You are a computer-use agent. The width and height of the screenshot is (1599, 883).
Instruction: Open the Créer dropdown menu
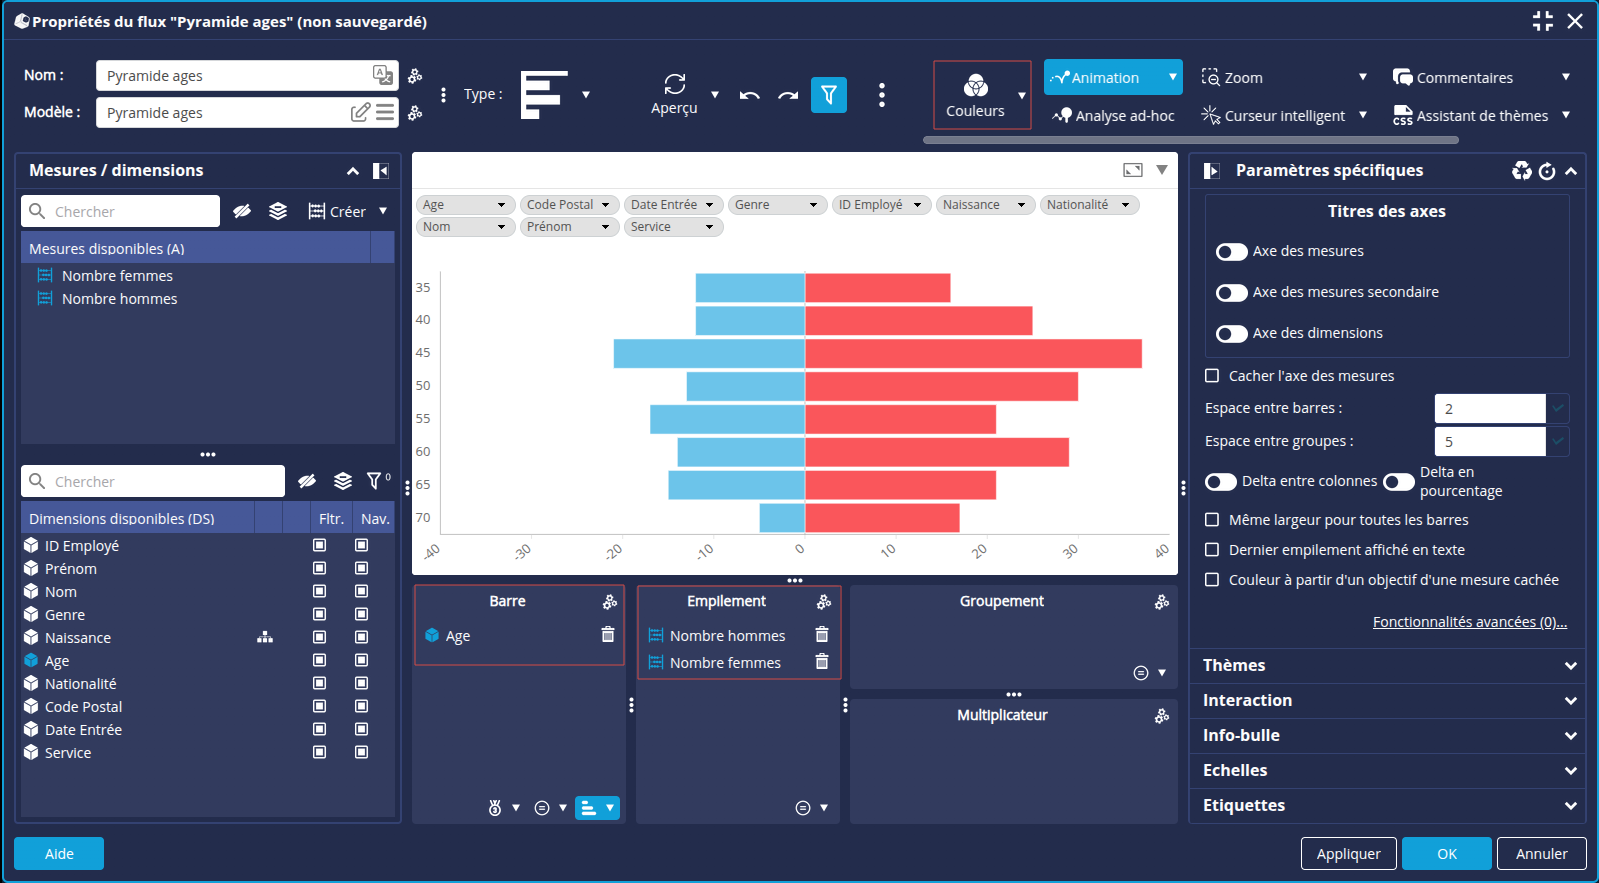tap(382, 211)
